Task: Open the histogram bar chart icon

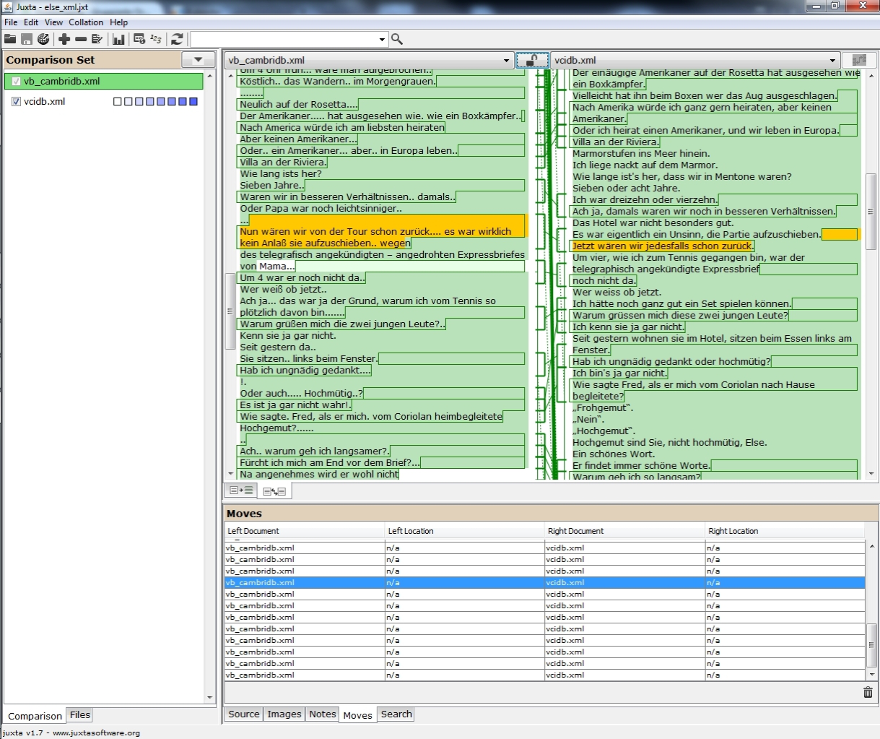Action: [118, 39]
